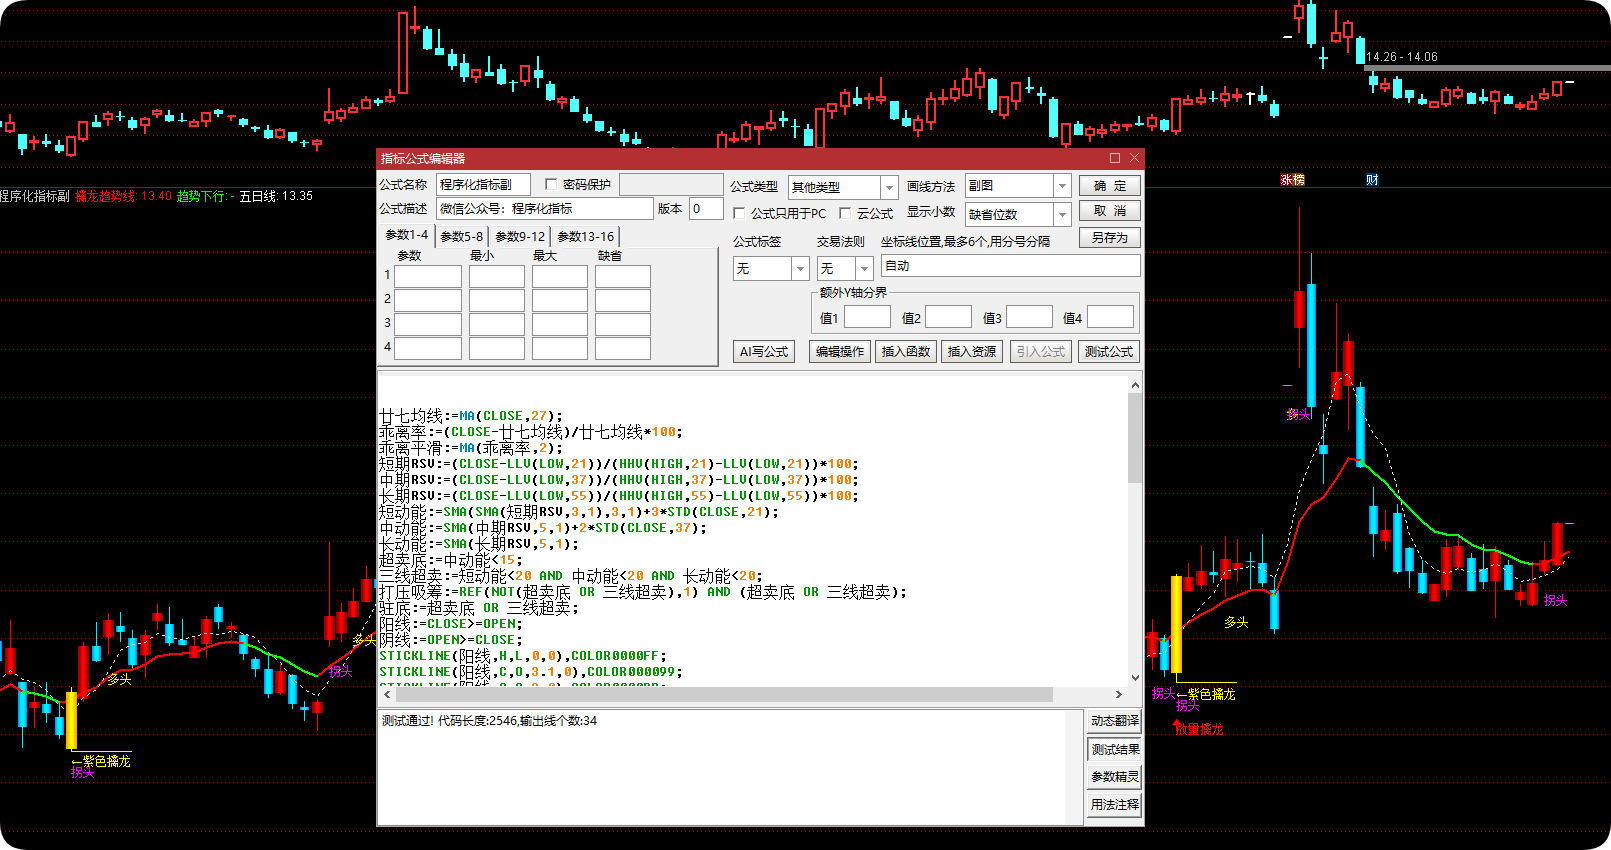Open the 公式类型 dropdown
Viewport: 1611px width, 850px height.
(x=888, y=187)
